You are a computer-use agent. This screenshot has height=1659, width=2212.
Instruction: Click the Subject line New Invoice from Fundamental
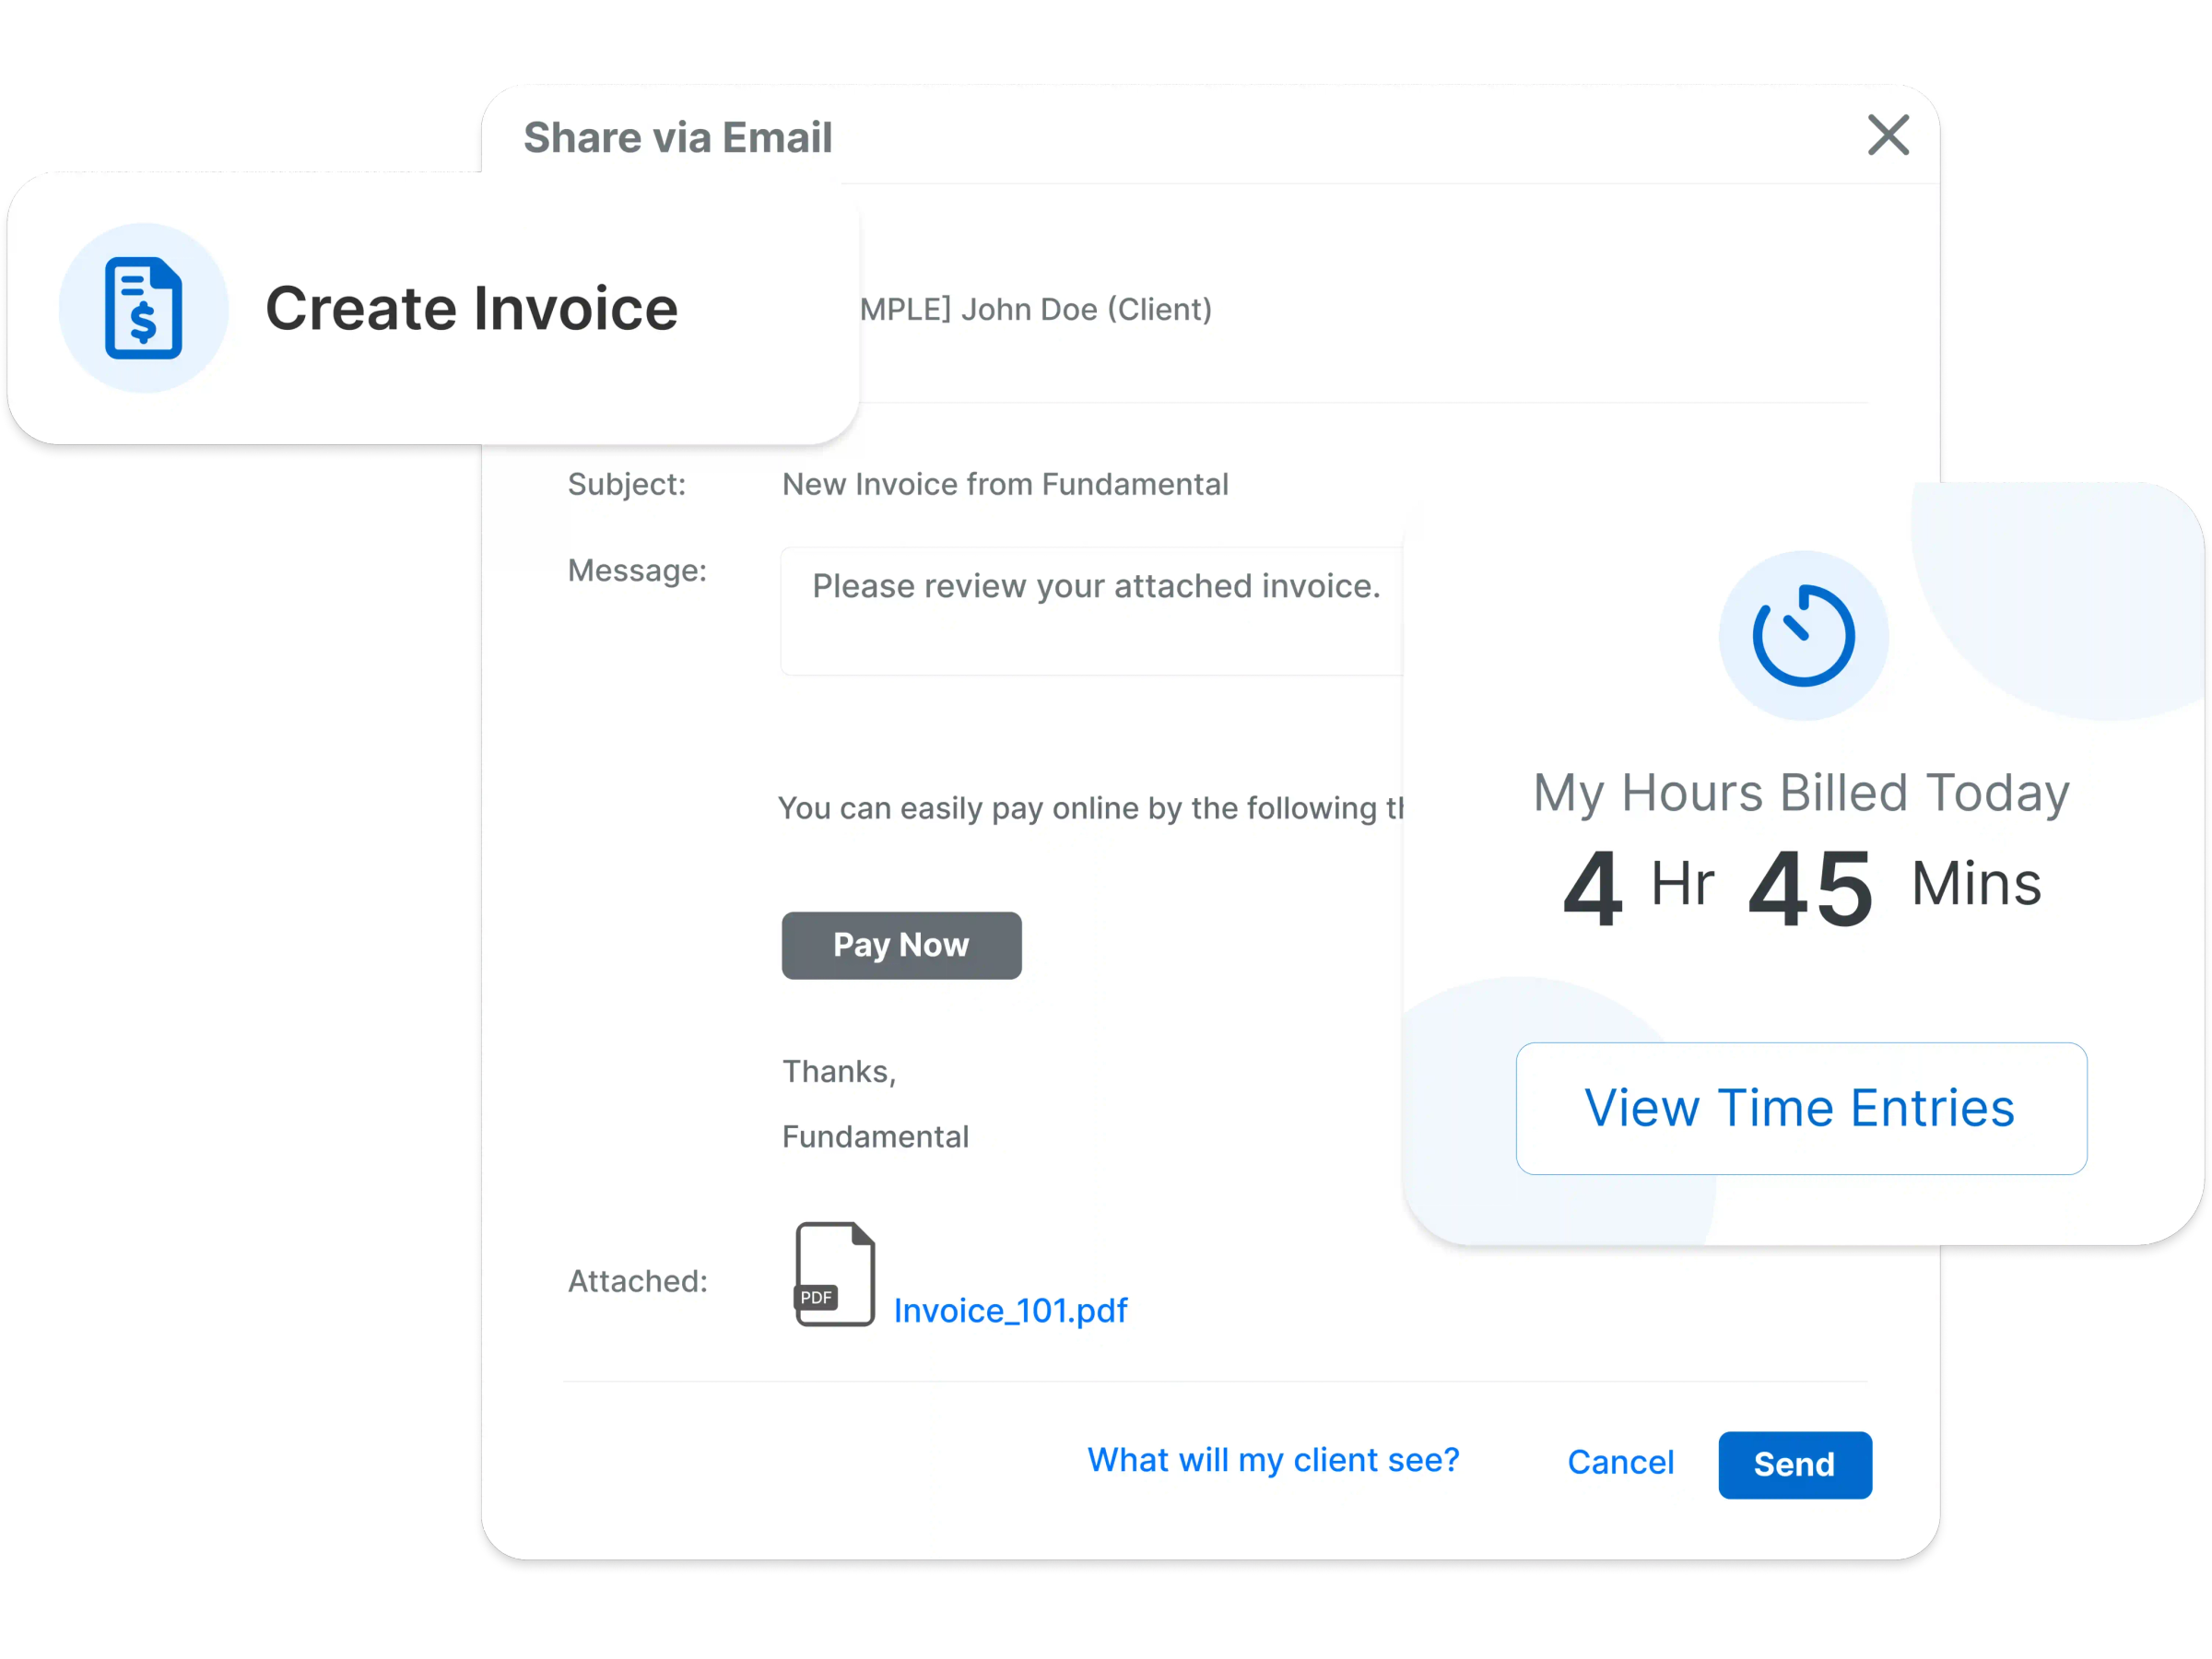(x=1004, y=484)
